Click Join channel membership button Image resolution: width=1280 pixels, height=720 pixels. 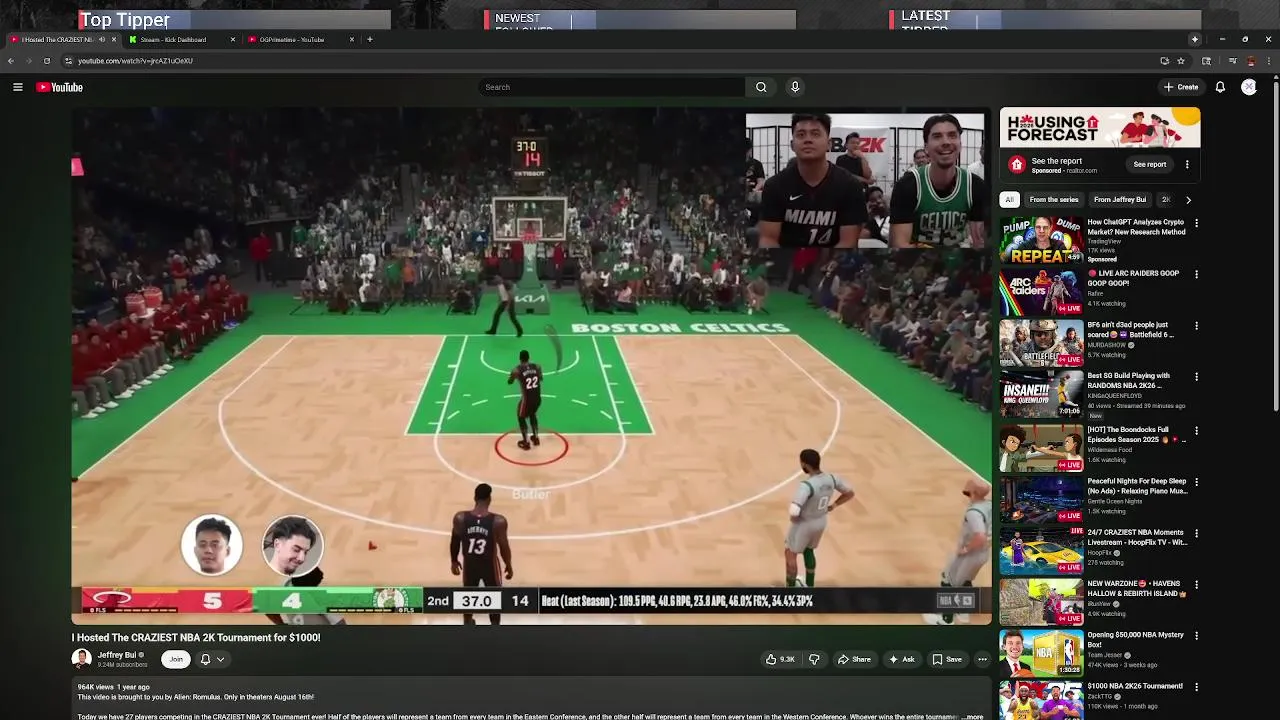[x=176, y=659]
